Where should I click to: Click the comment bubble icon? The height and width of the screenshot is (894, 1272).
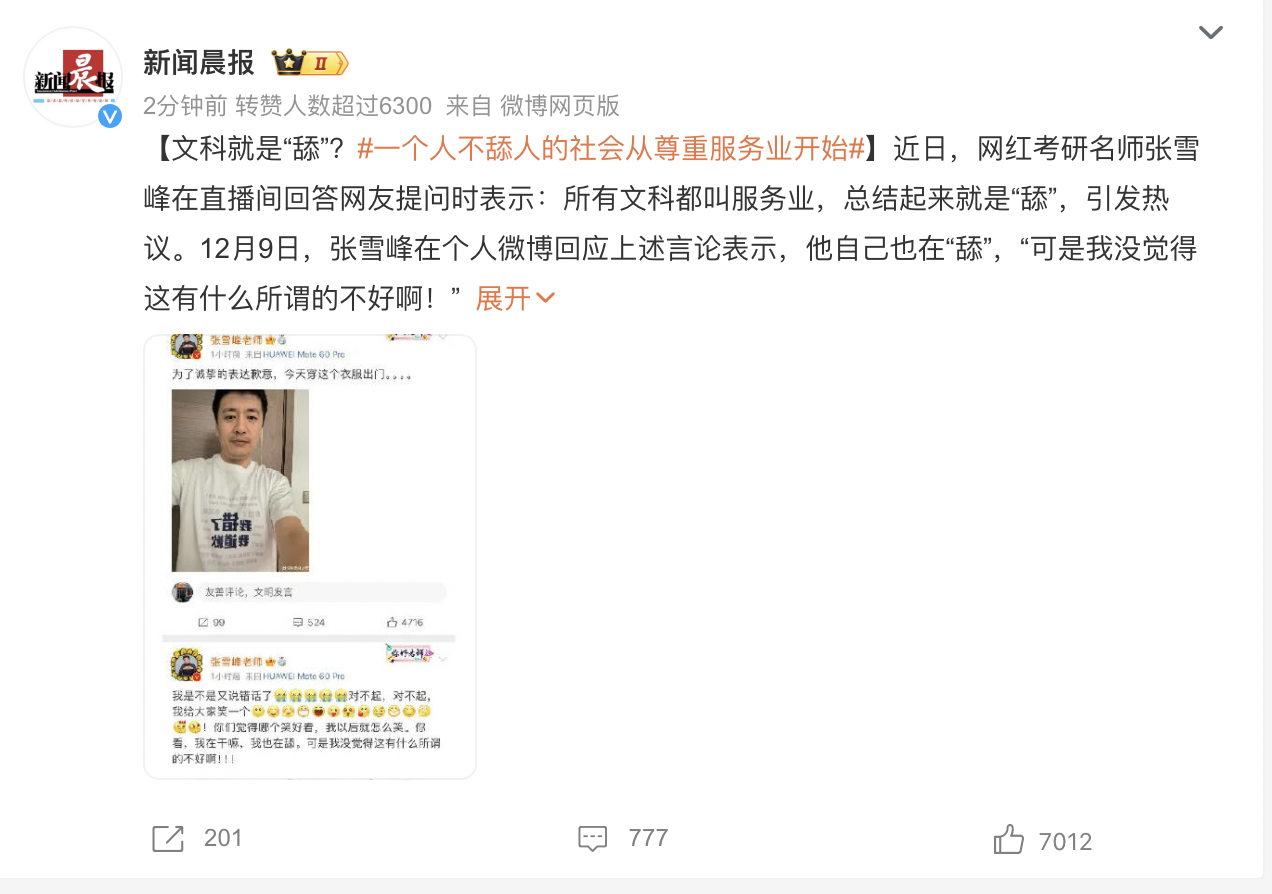click(593, 838)
